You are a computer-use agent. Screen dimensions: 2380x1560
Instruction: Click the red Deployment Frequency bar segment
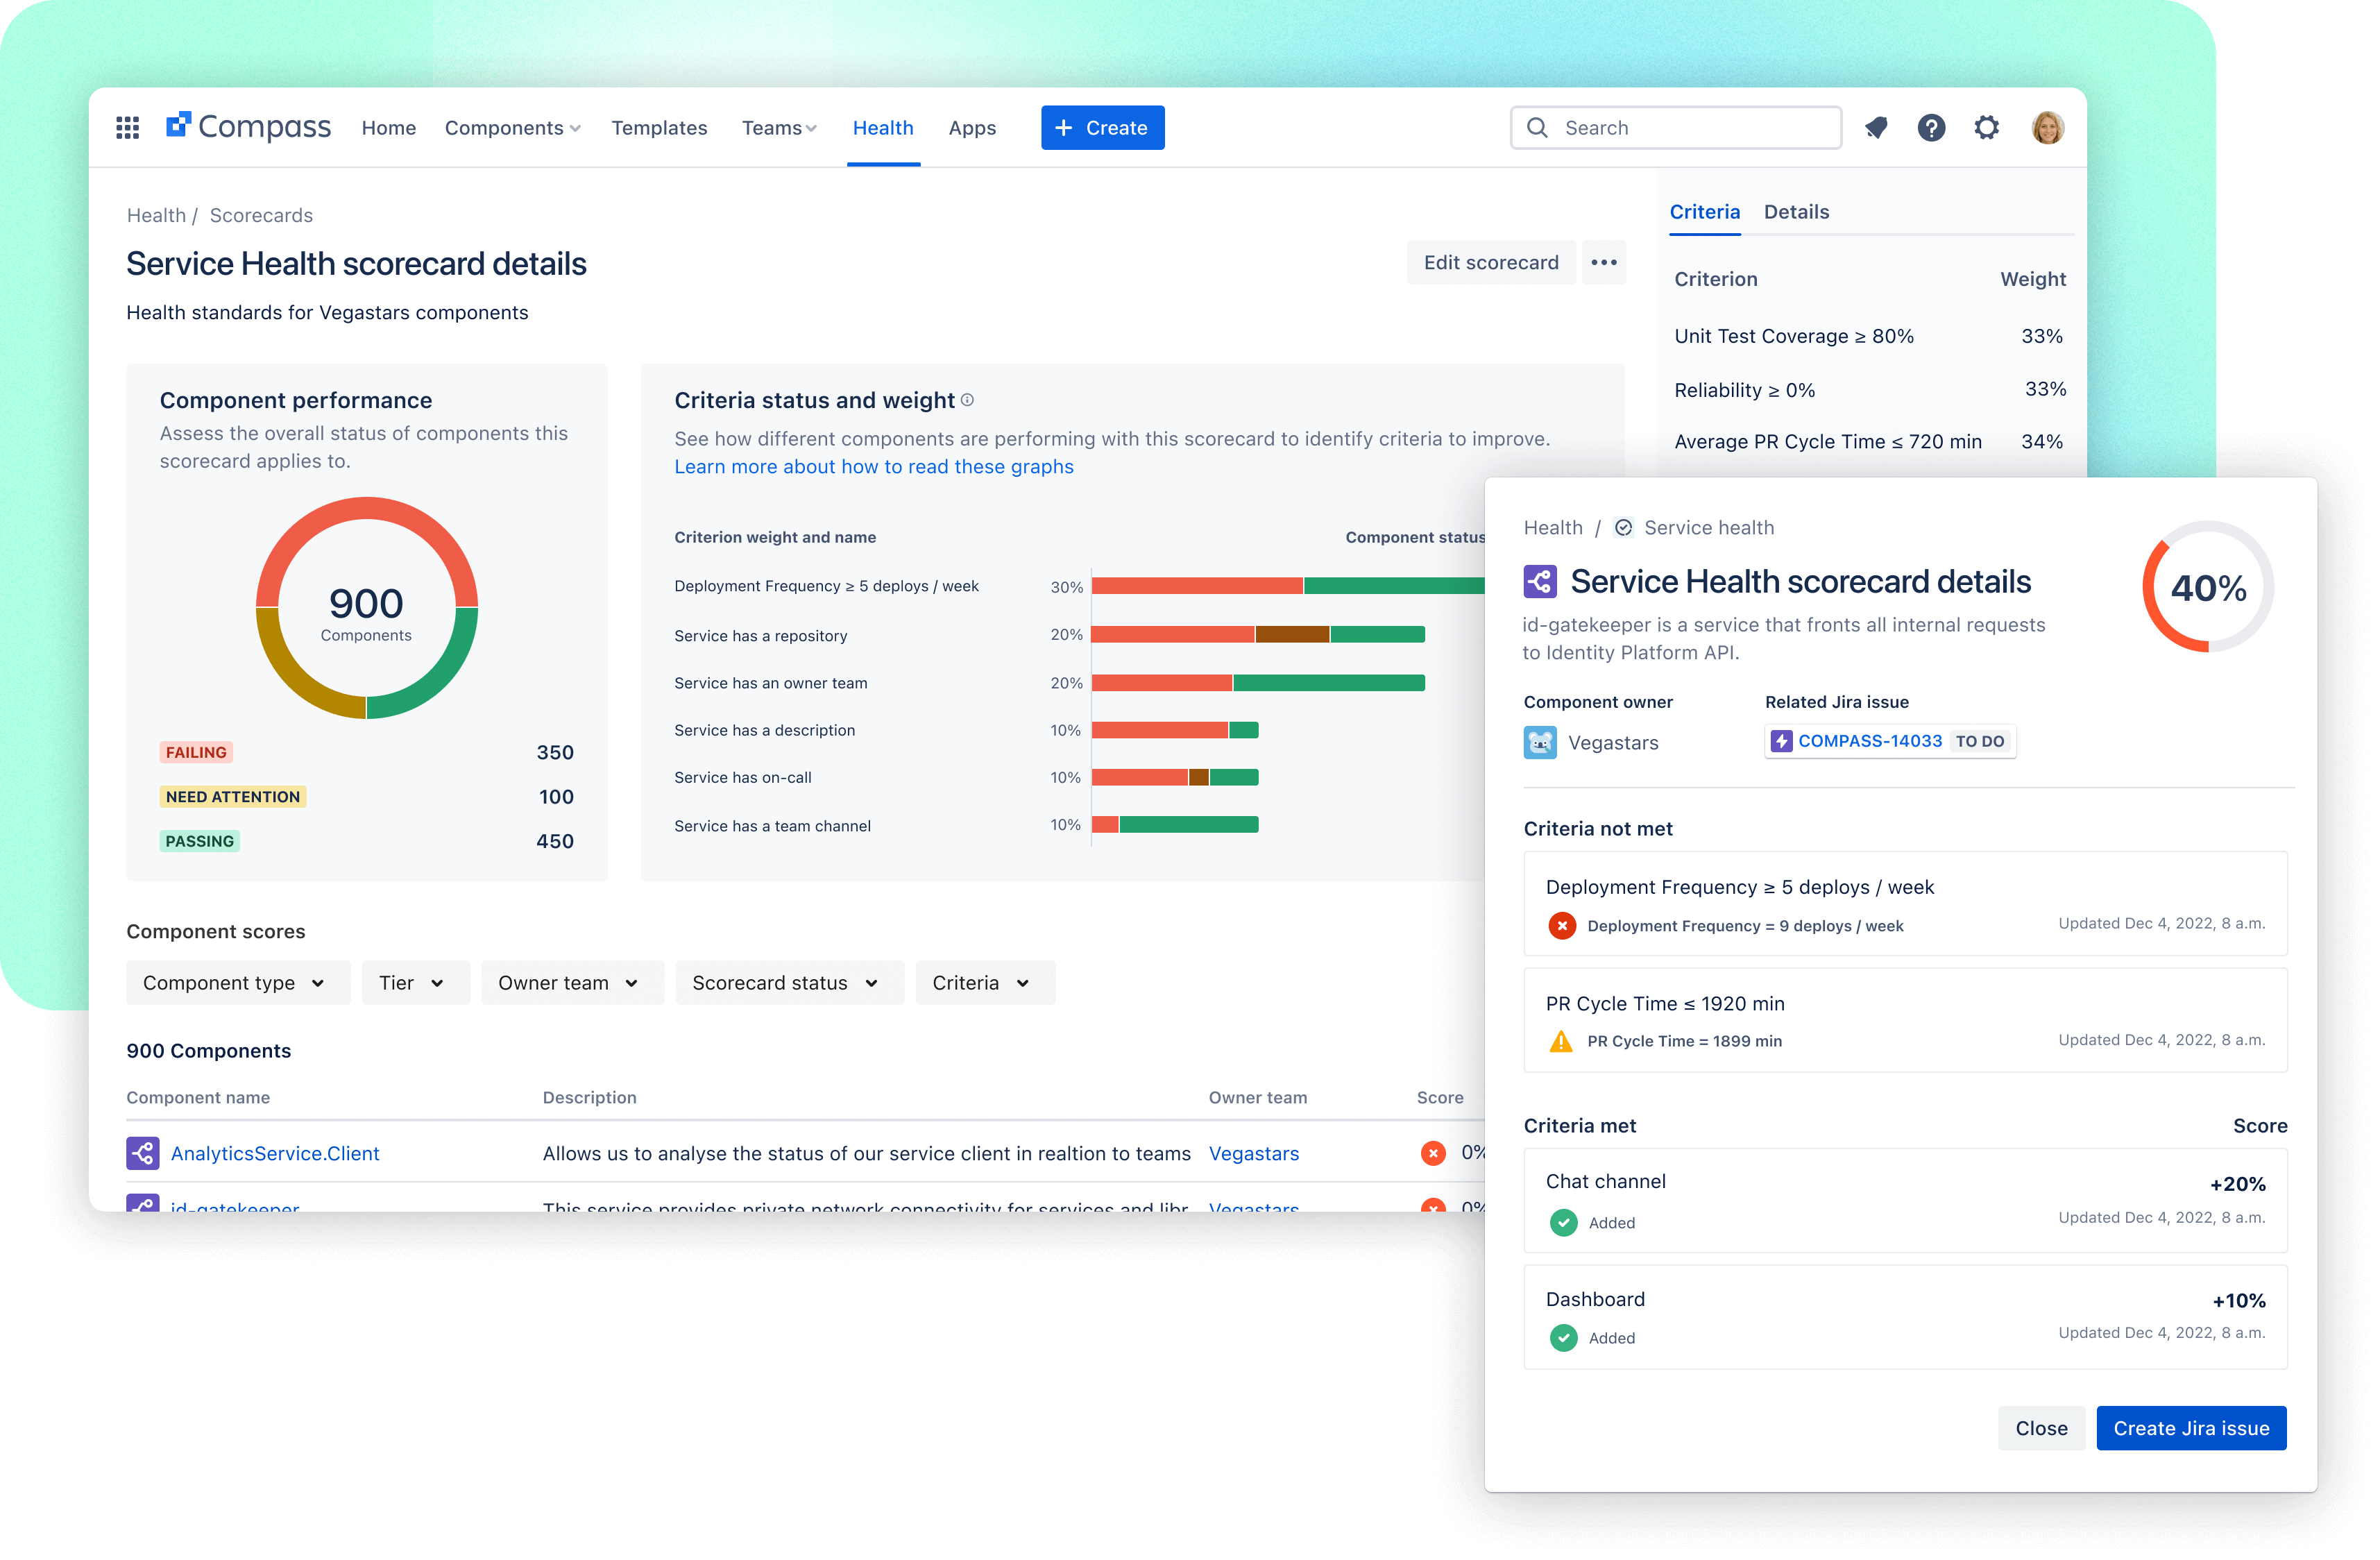[x=1196, y=586]
